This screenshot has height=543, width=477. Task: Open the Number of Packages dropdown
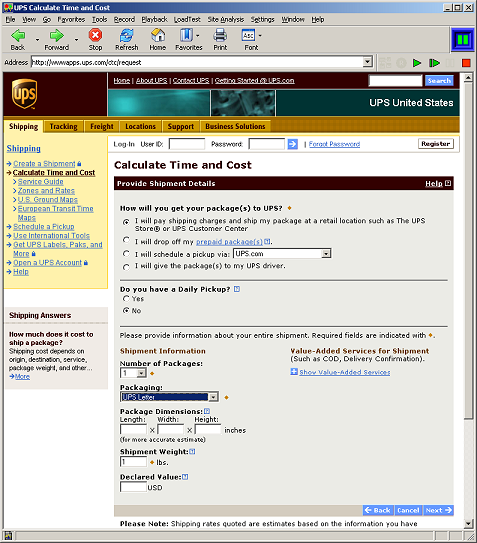click(141, 373)
